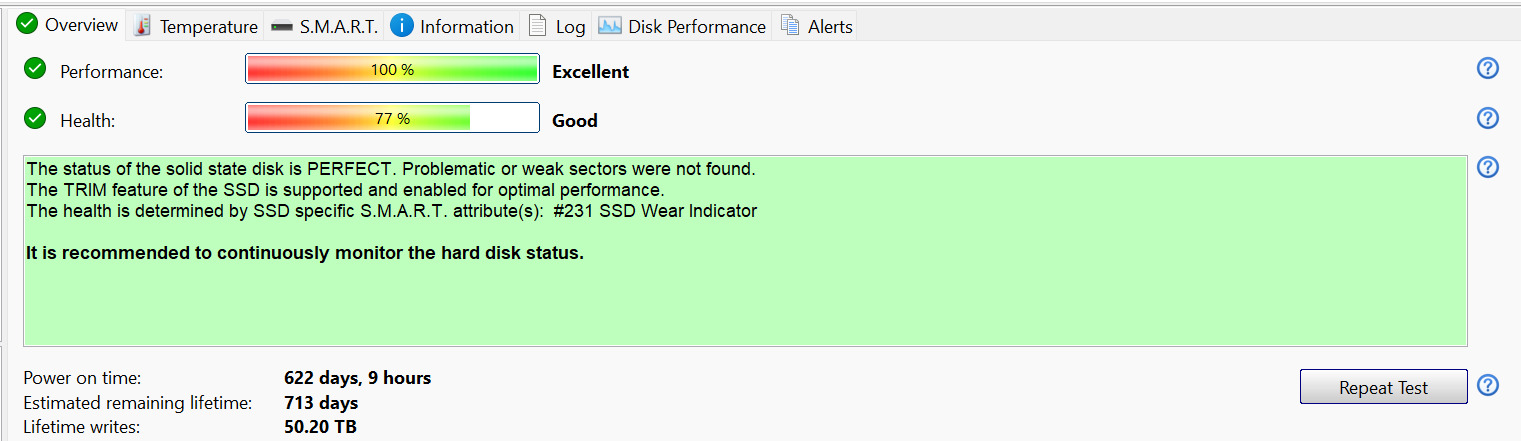
Task: Click the green checkmark beside Performance
Action: tap(35, 69)
